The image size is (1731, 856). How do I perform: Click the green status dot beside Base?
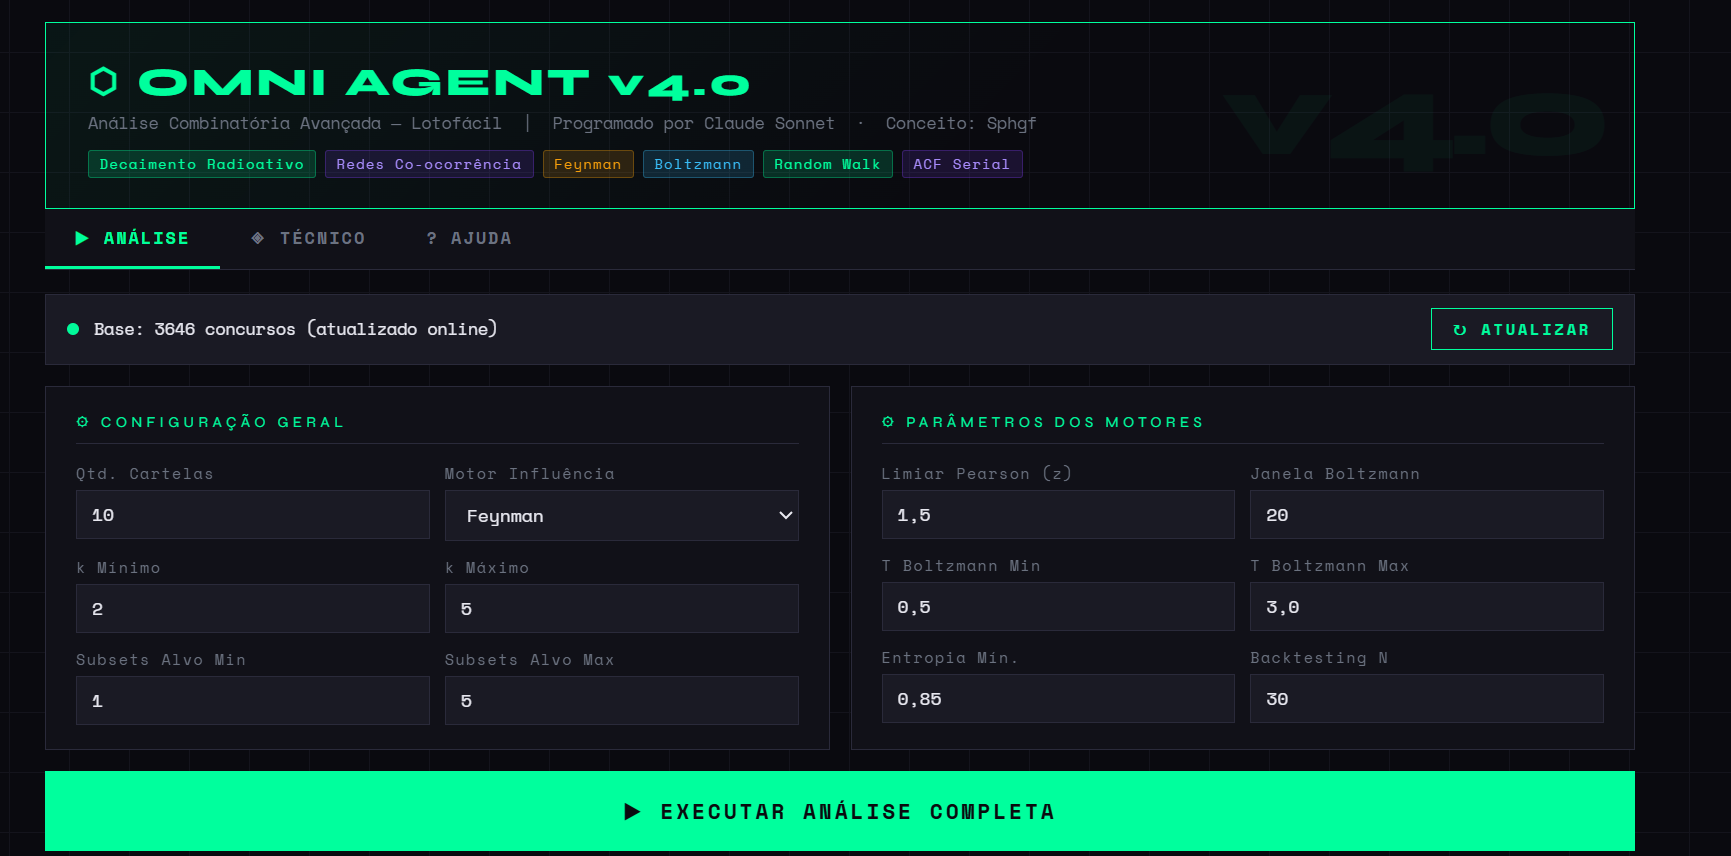pos(73,329)
